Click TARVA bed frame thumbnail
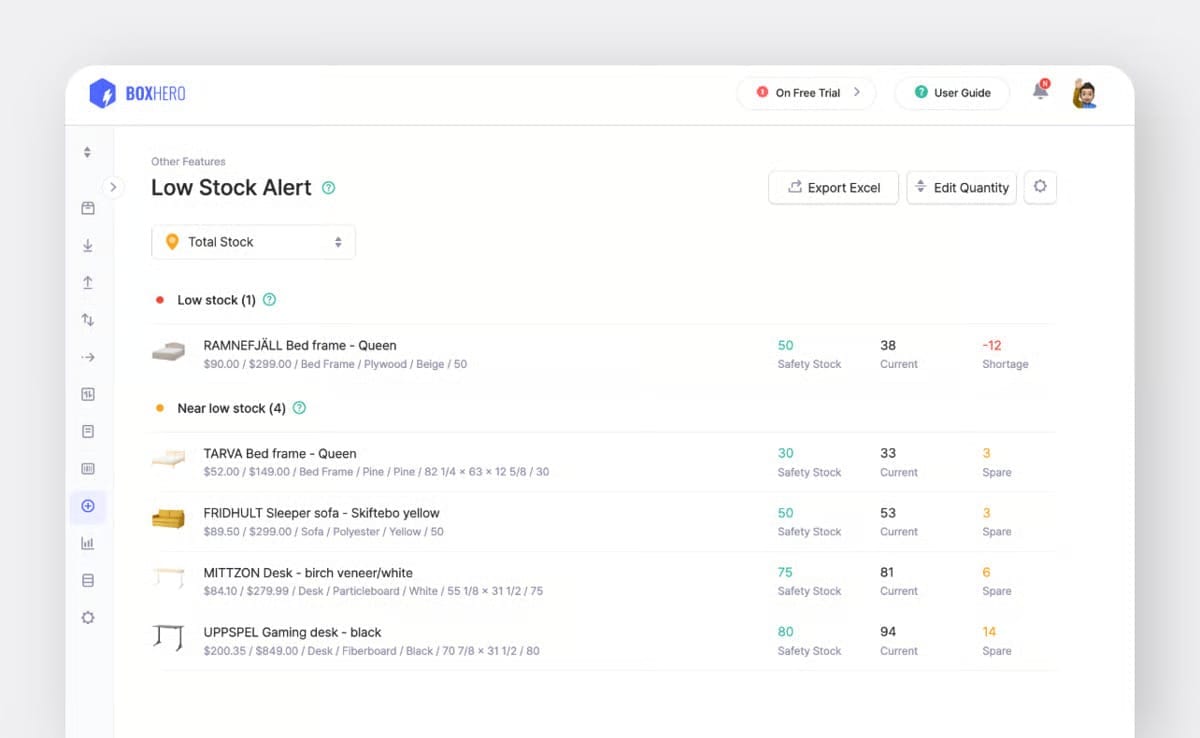Image resolution: width=1200 pixels, height=738 pixels. click(168, 459)
